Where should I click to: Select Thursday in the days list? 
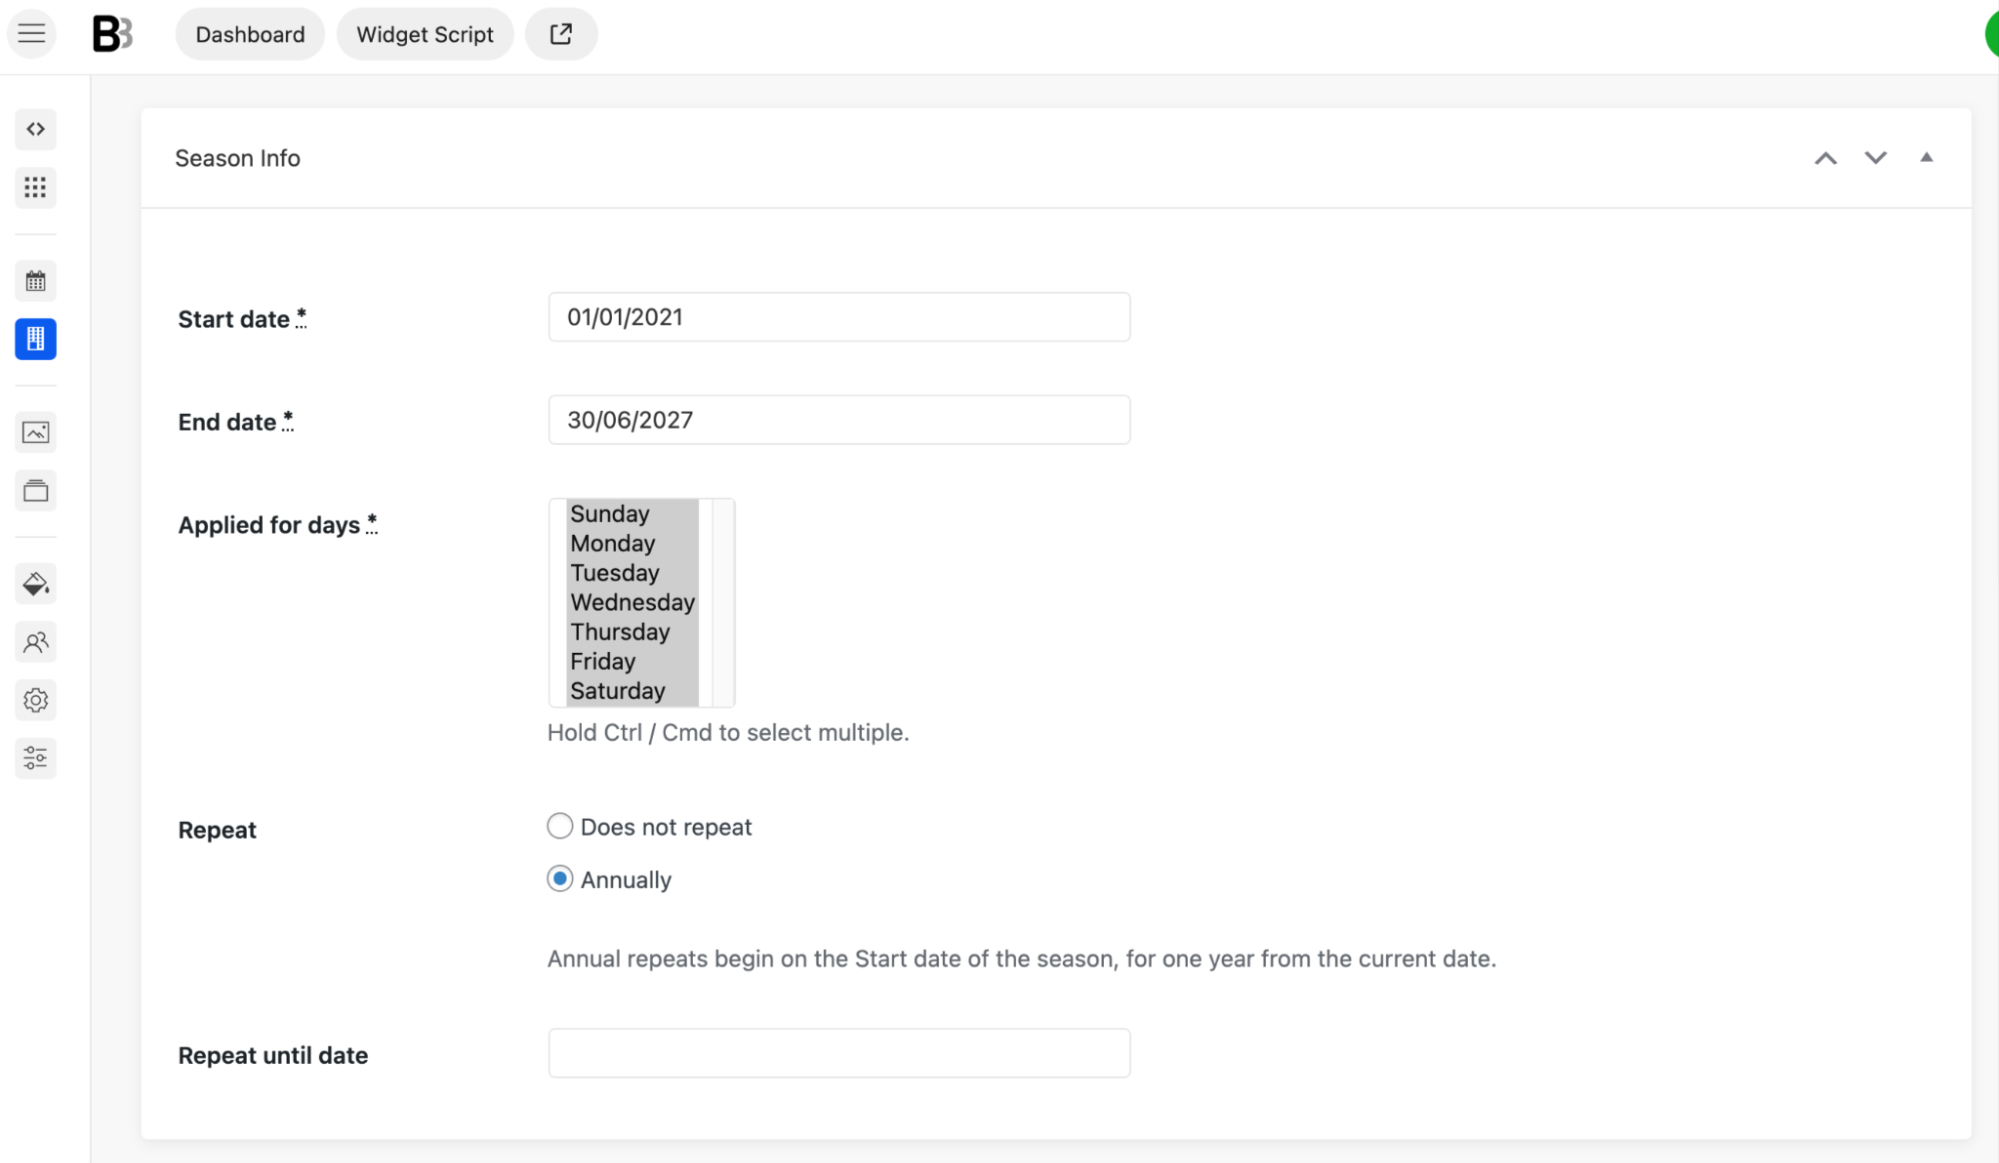pyautogui.click(x=632, y=632)
